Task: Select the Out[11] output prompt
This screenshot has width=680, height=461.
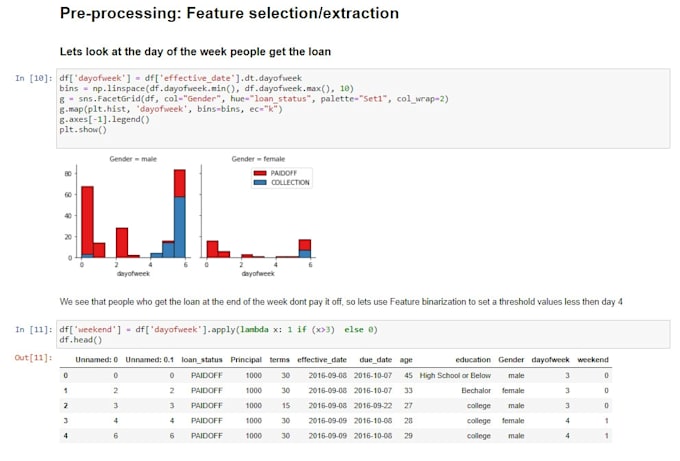Action: click(x=33, y=358)
